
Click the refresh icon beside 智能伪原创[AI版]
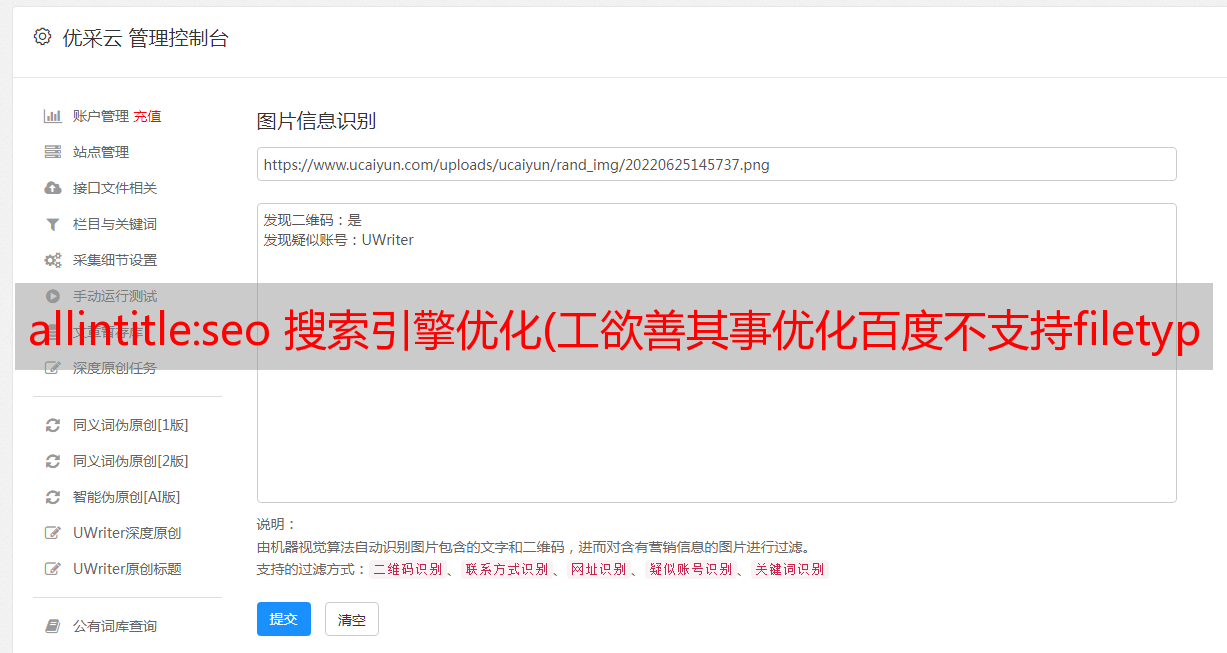coord(53,497)
